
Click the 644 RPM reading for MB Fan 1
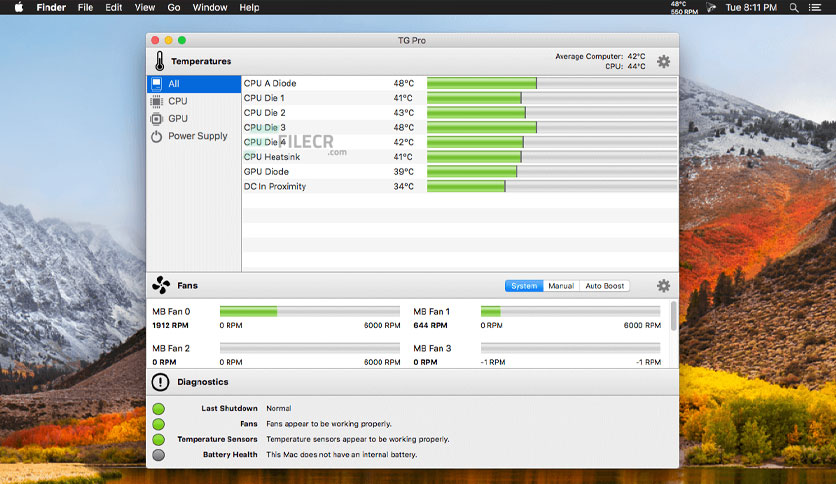[430, 325]
